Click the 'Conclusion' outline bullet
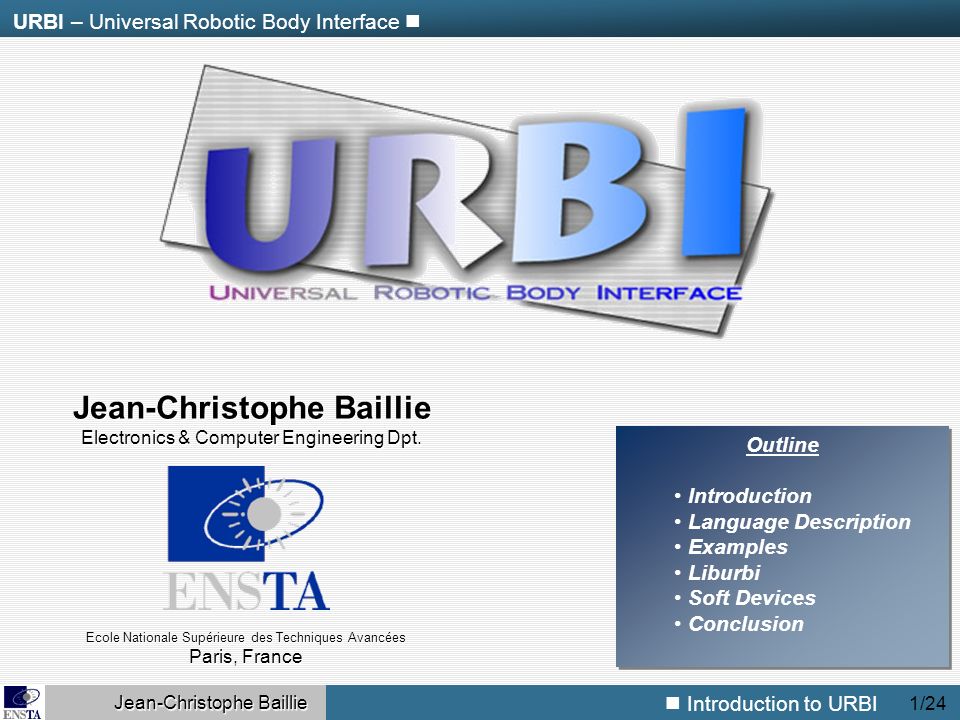The height and width of the screenshot is (720, 960). pos(746,623)
